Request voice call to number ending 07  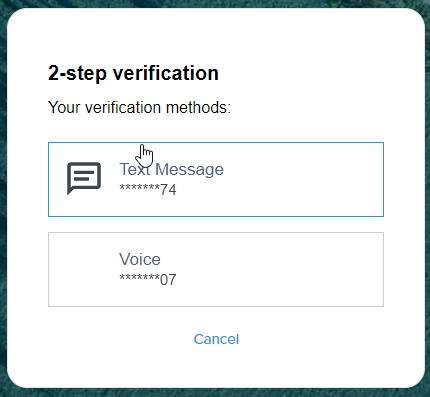(x=216, y=269)
